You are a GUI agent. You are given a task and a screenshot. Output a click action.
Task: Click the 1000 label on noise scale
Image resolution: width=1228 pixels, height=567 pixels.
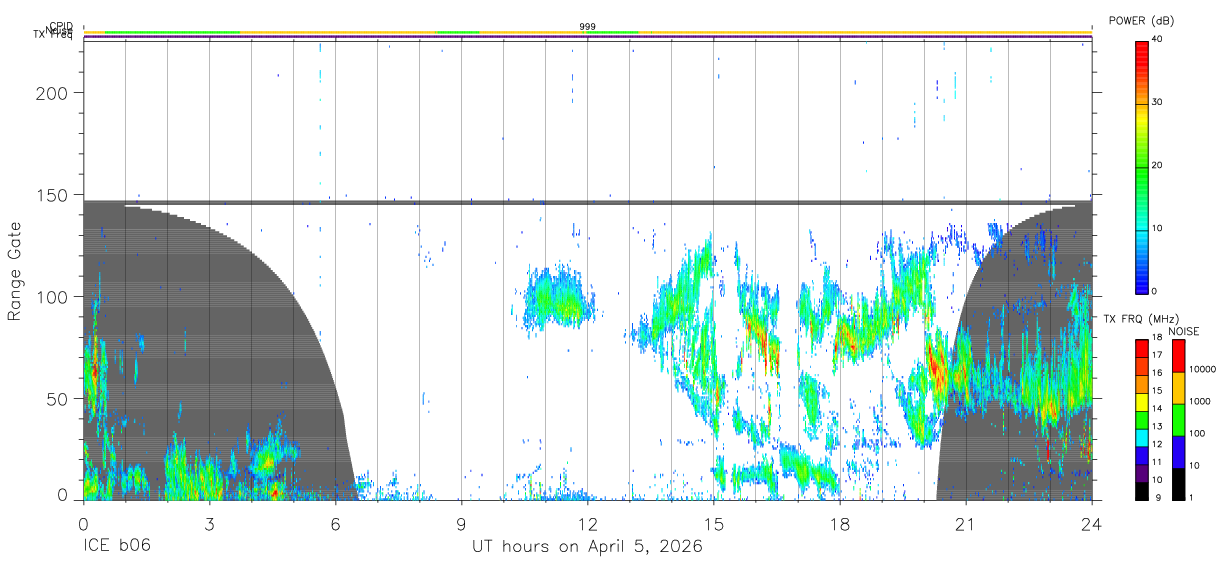1199,401
